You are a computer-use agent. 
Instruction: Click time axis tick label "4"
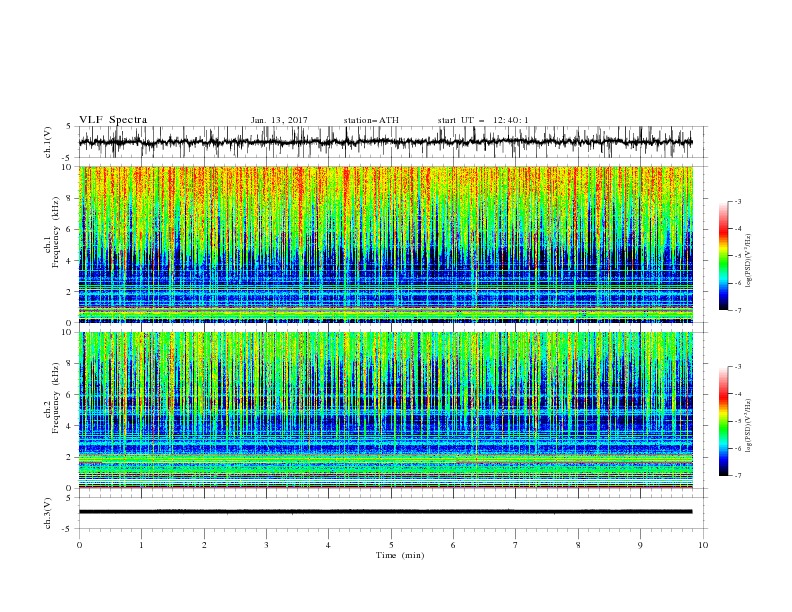coord(328,545)
